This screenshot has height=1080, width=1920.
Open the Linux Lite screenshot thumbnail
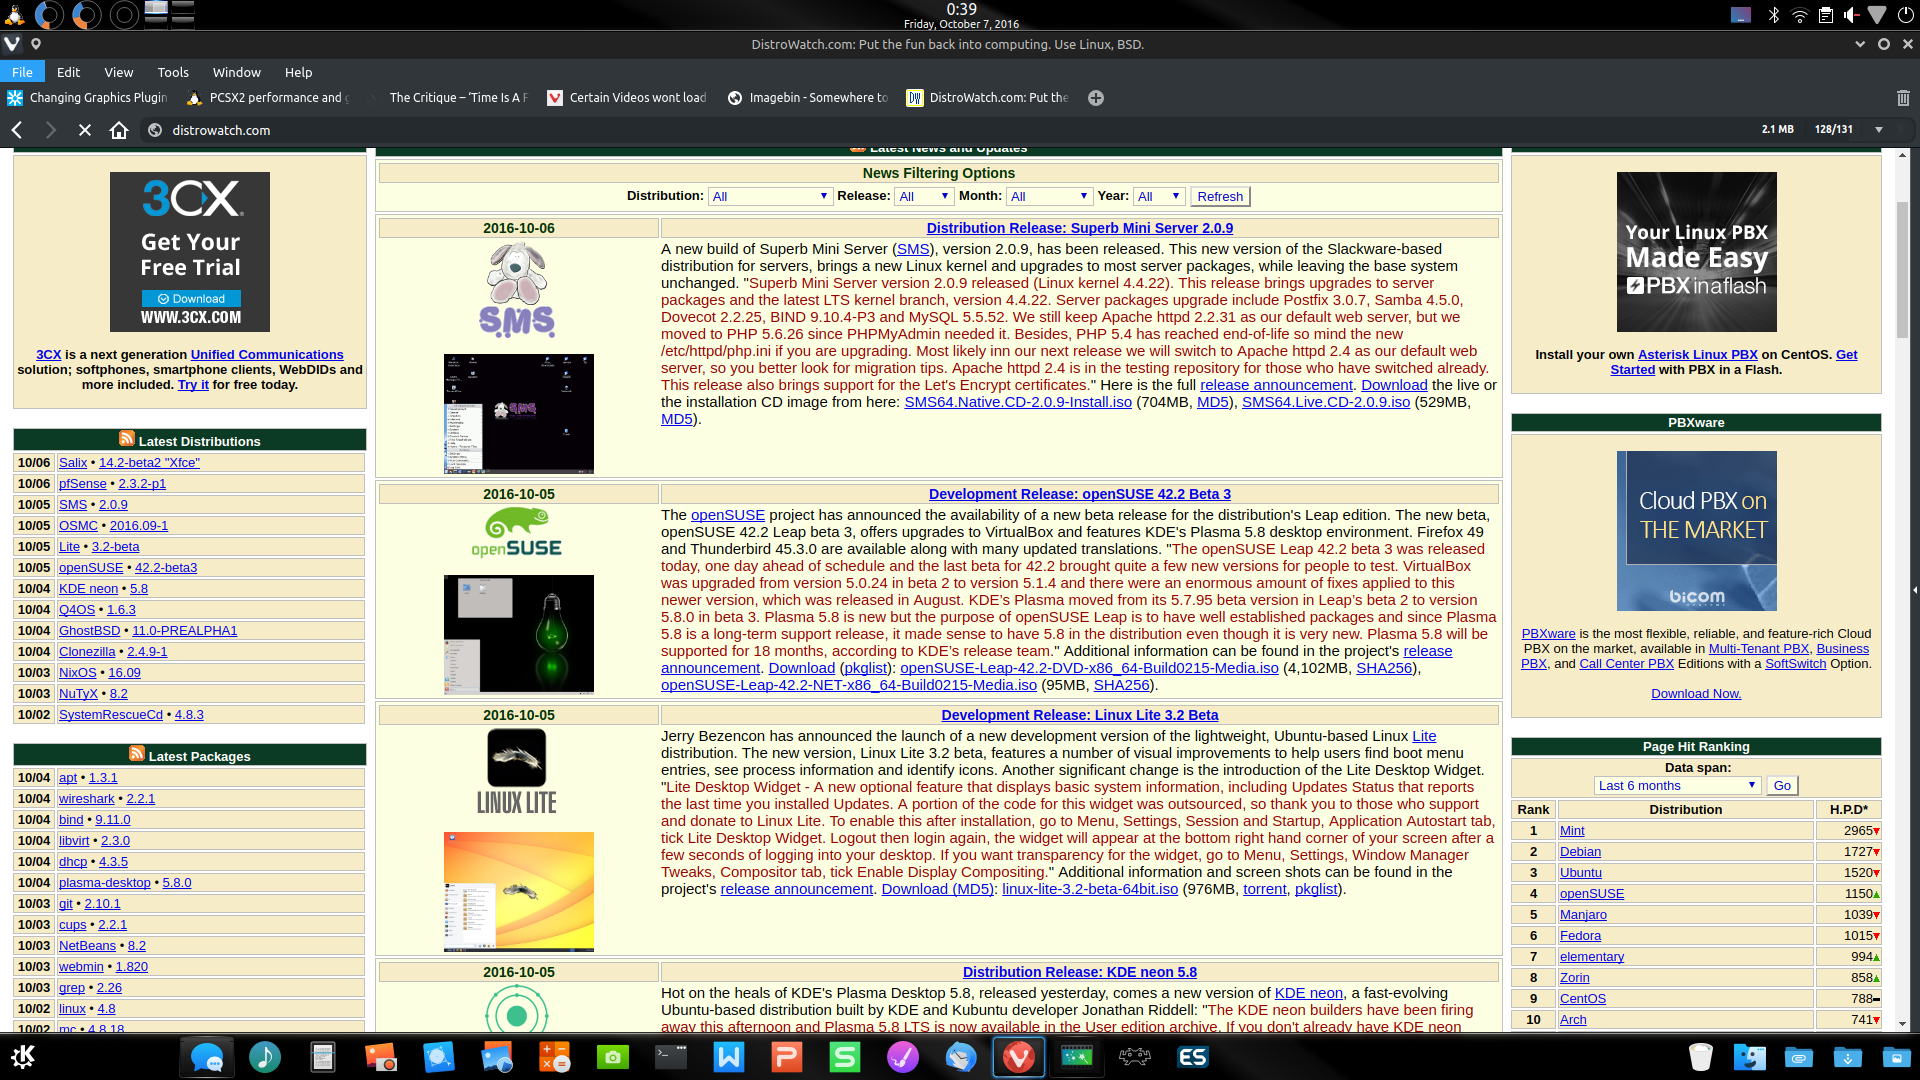[x=519, y=892]
